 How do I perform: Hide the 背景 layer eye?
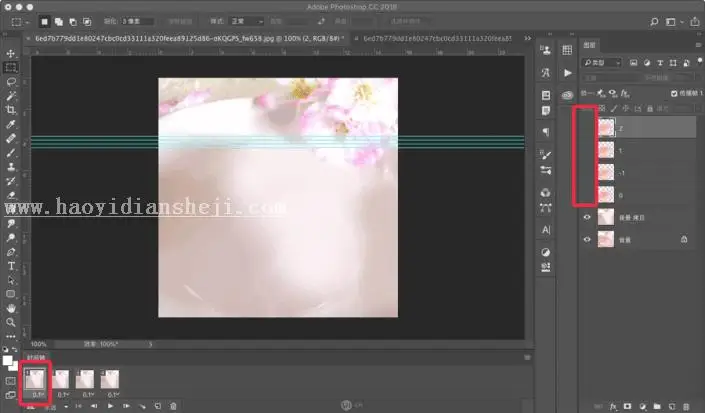[587, 240]
